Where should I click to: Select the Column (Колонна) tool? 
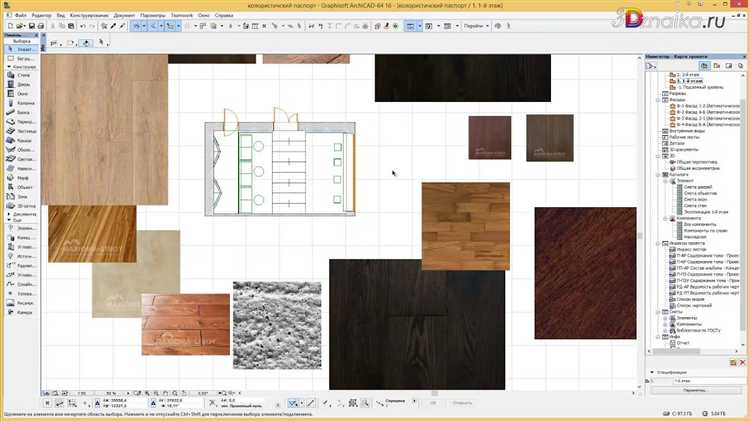21,103
